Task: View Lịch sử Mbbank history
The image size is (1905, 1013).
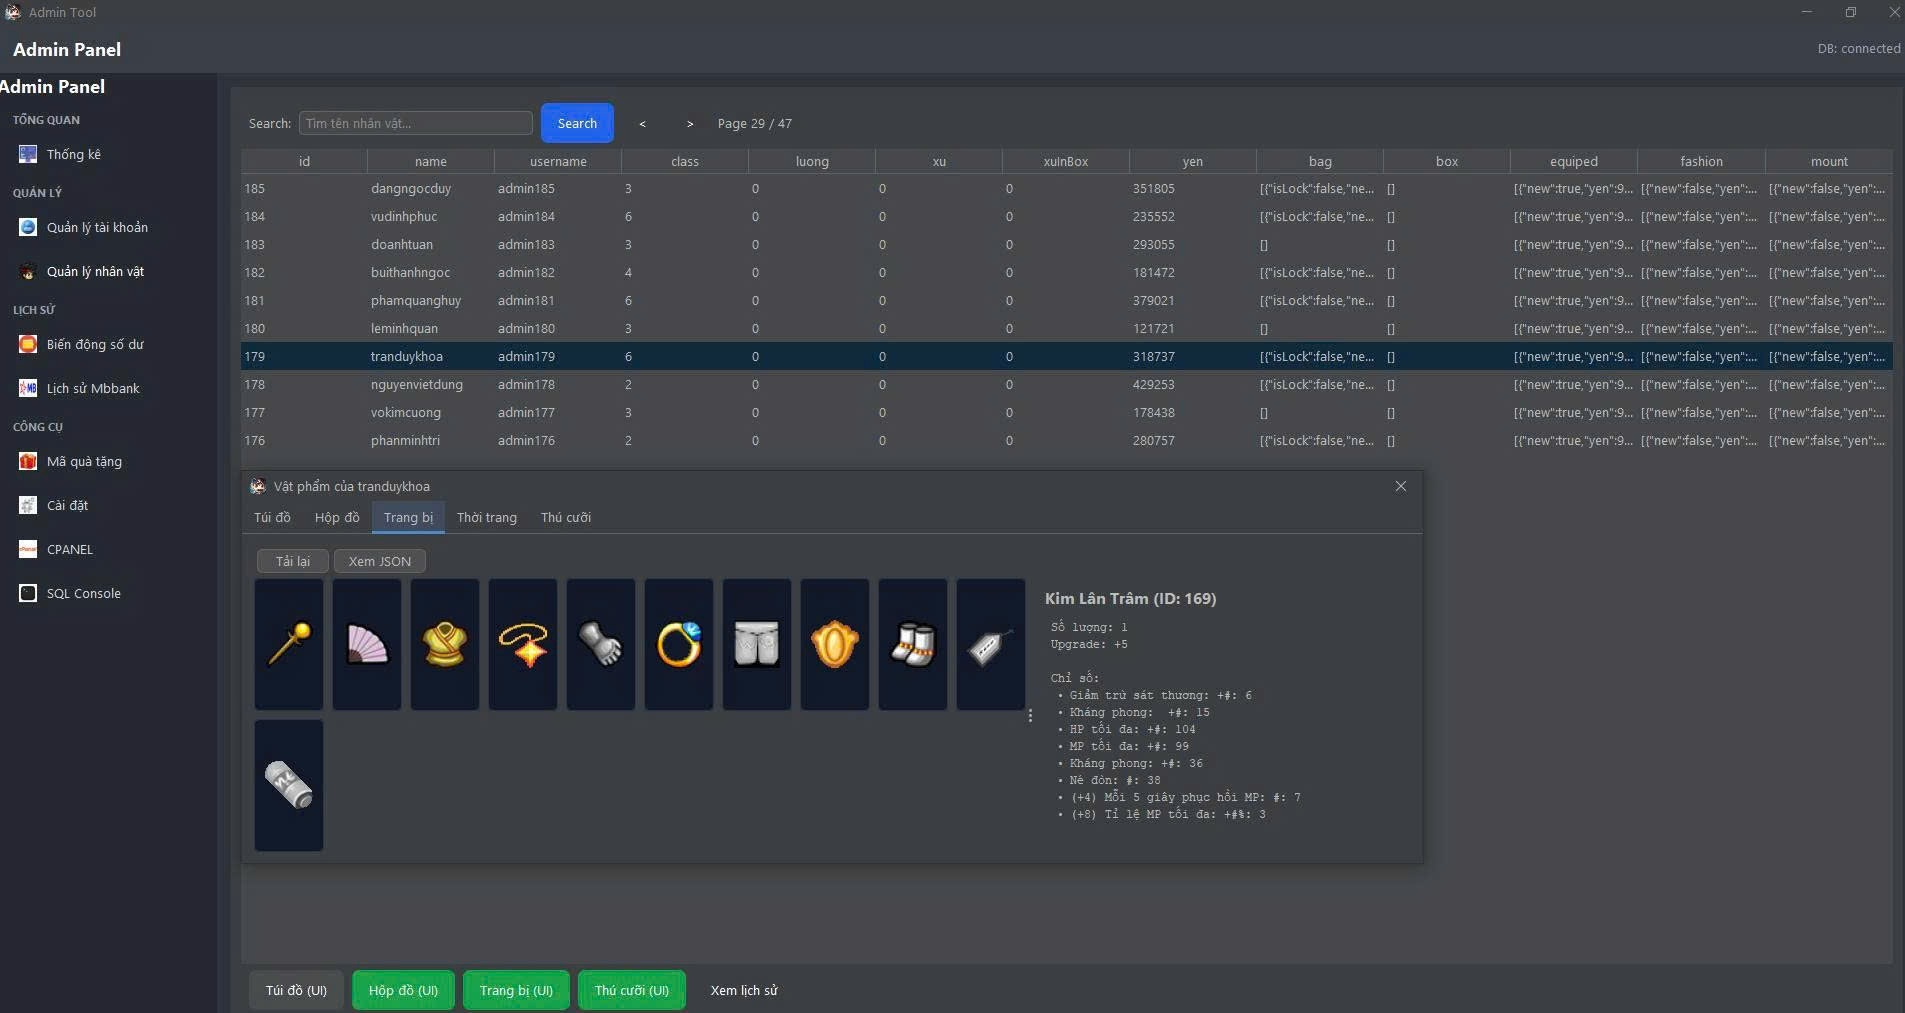Action: pos(94,388)
